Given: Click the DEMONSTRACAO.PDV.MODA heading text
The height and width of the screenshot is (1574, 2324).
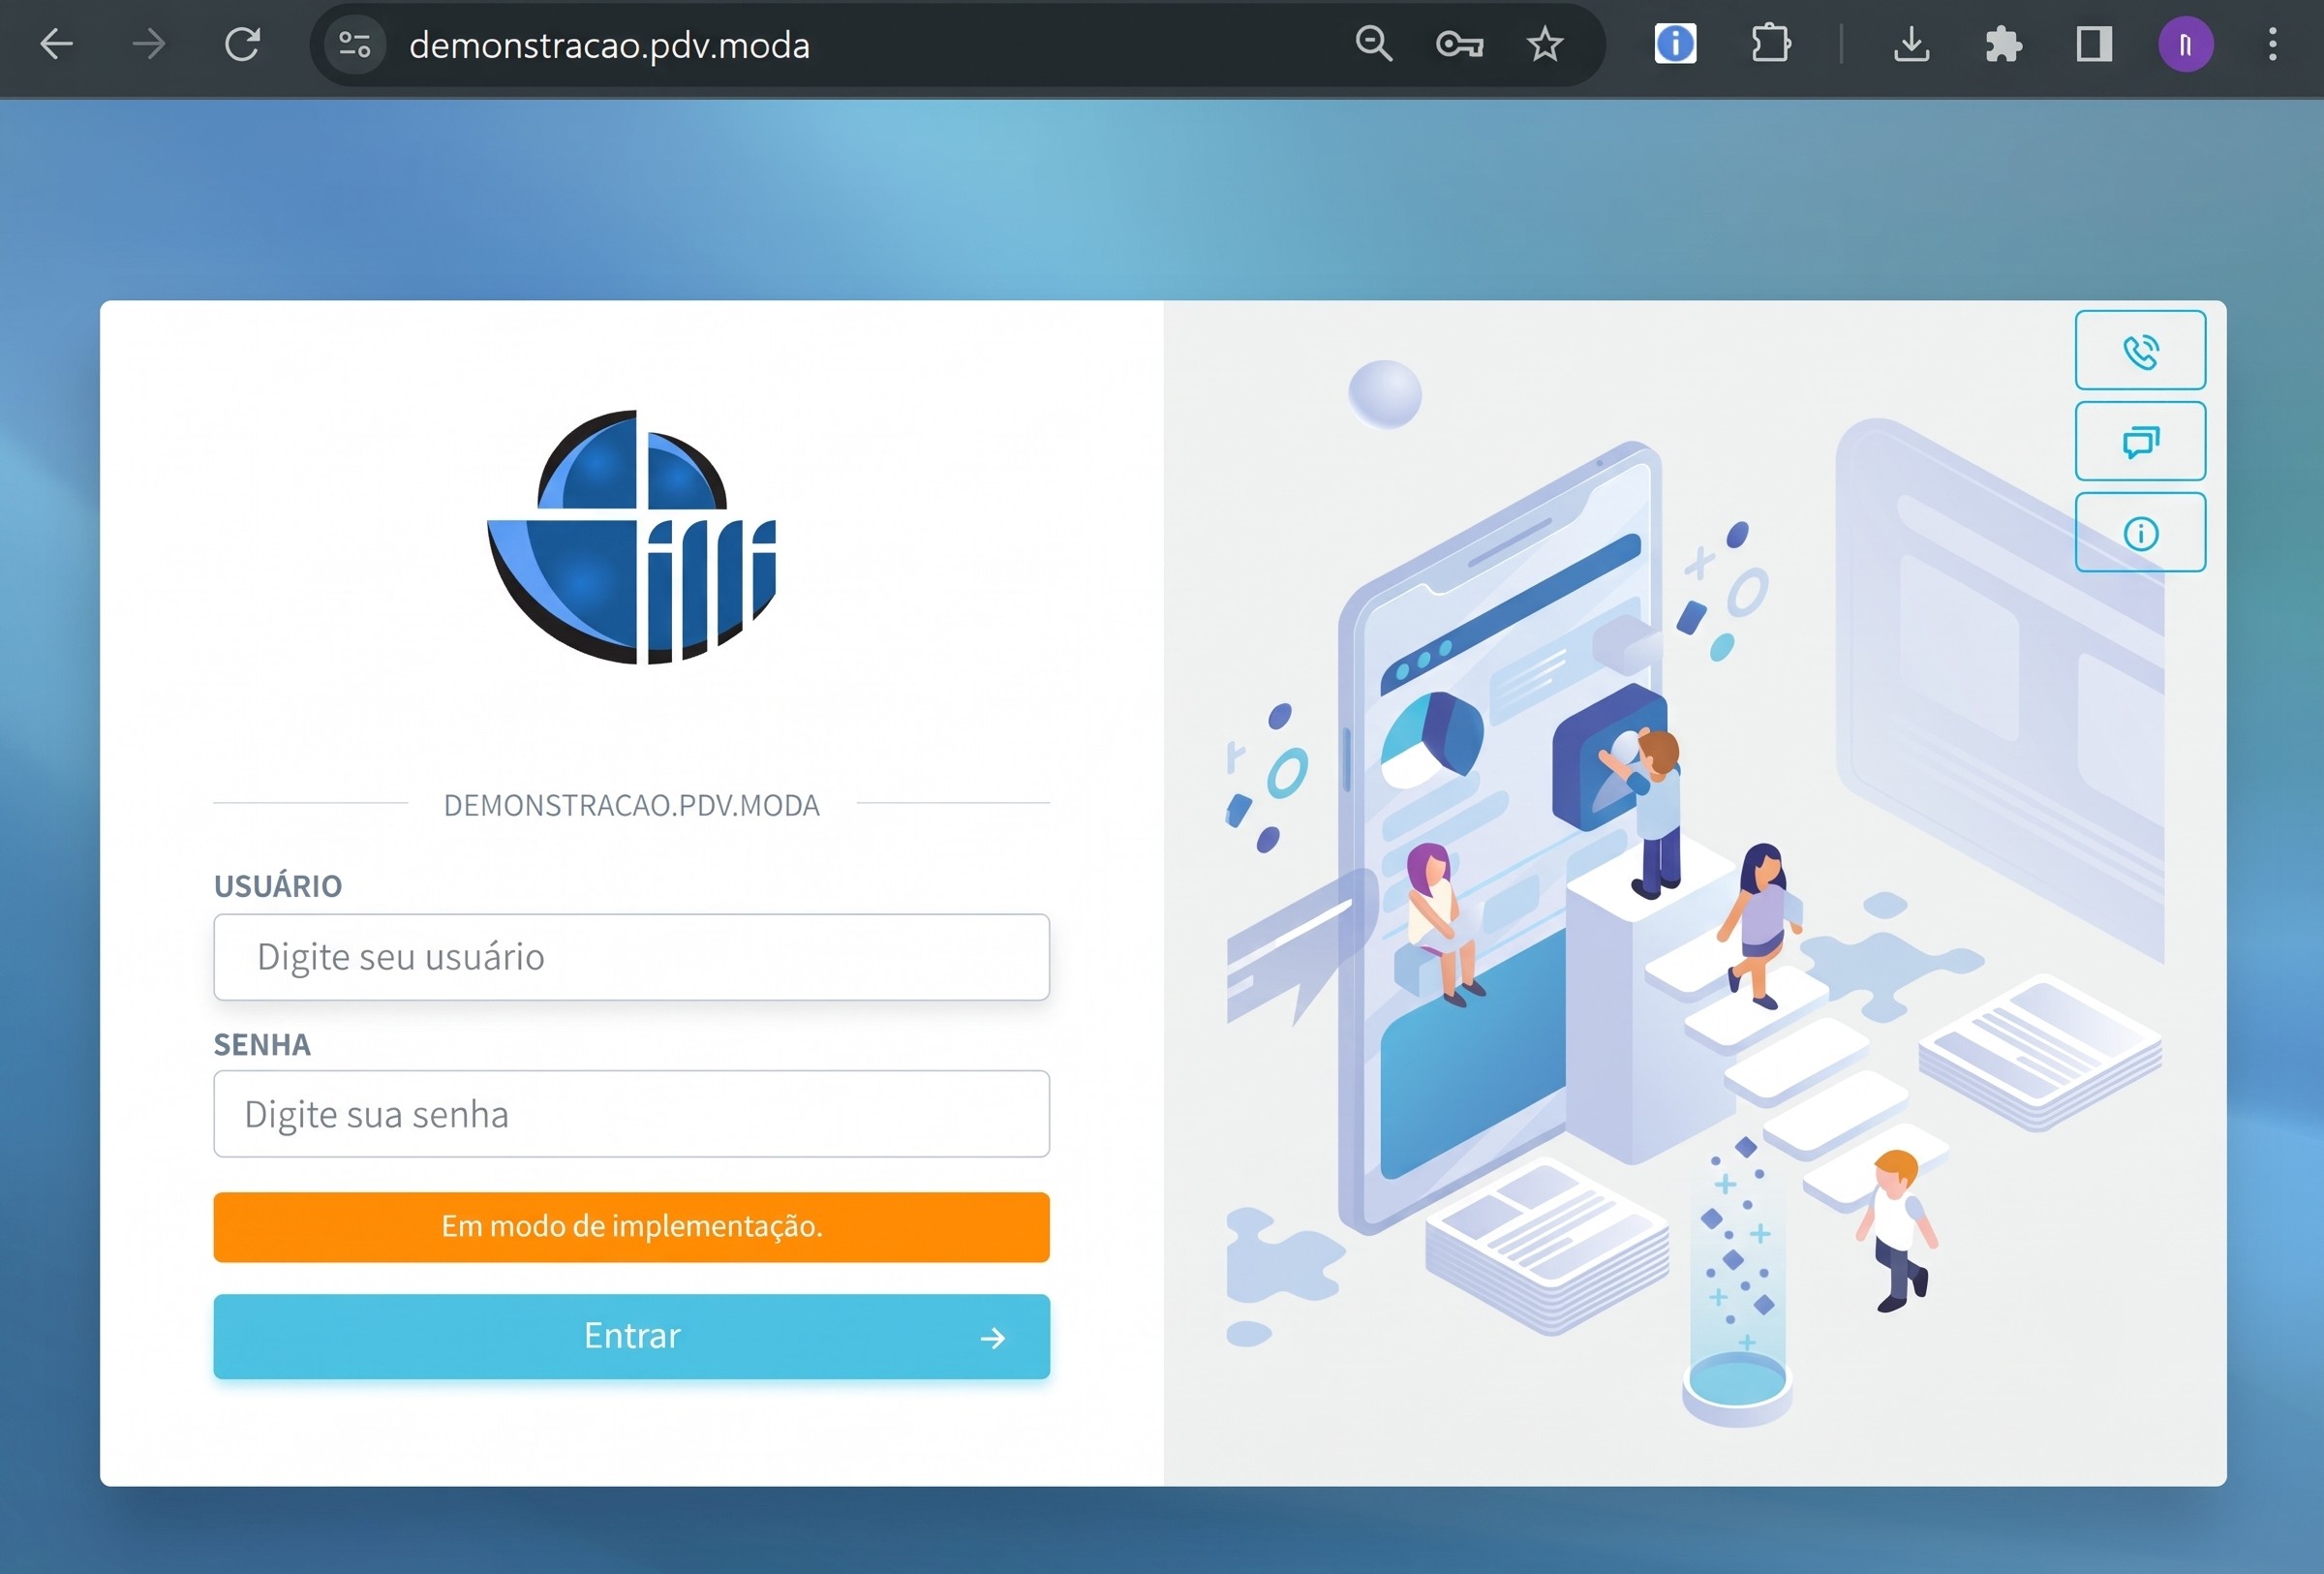Looking at the screenshot, I should 632,805.
